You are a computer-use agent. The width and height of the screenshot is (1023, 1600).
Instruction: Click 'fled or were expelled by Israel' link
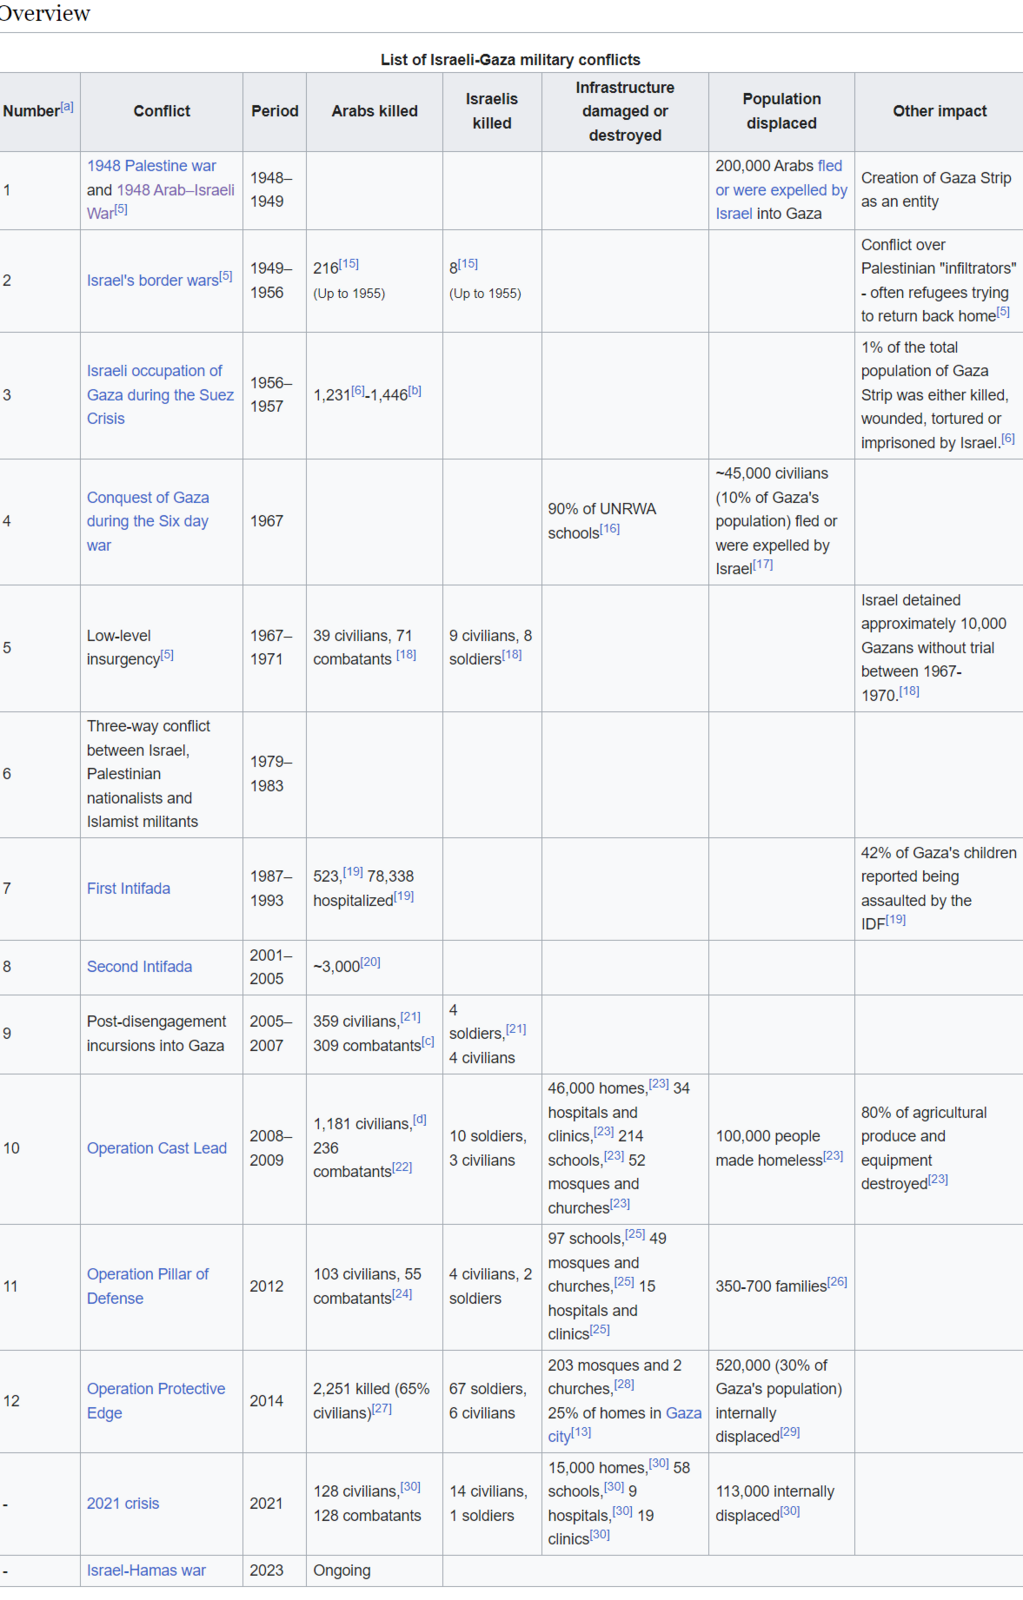[x=780, y=190]
